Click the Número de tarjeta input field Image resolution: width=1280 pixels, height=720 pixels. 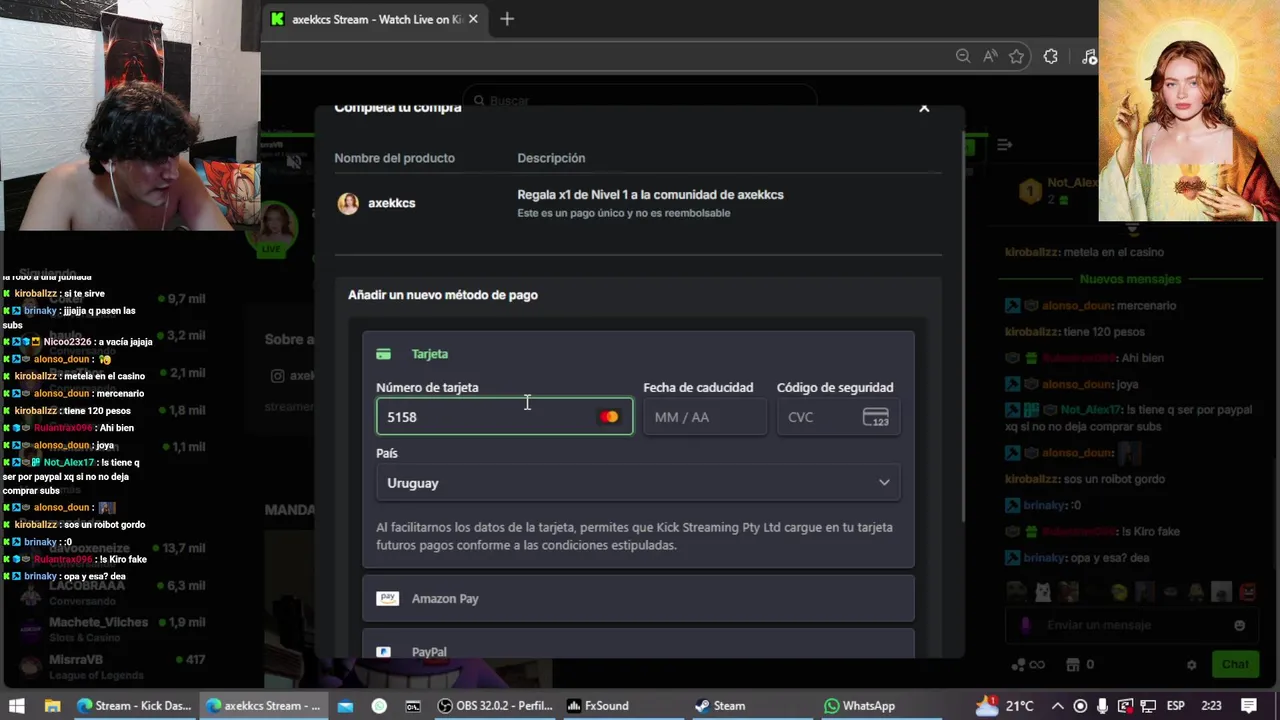click(504, 417)
